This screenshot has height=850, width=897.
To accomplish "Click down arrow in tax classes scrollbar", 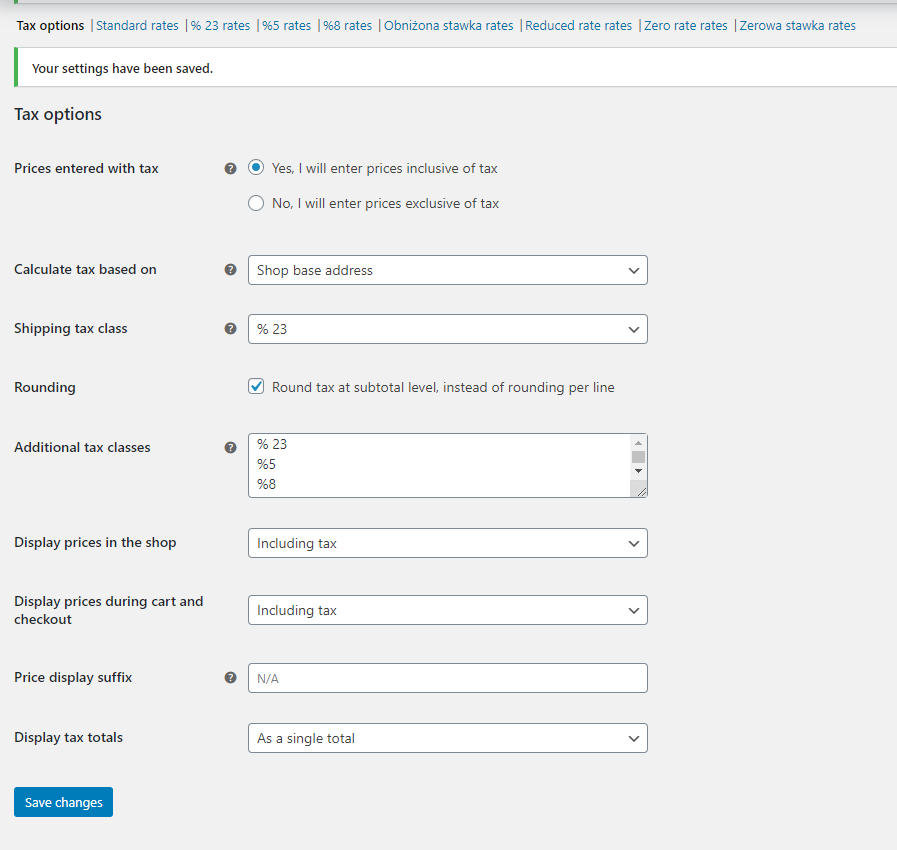I will tap(638, 471).
